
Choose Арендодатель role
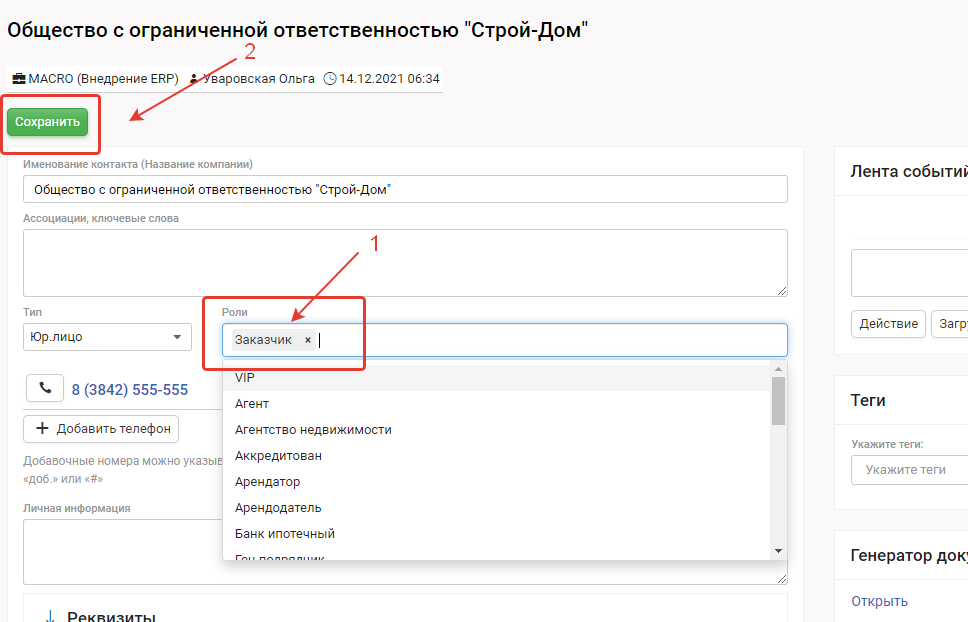(x=278, y=508)
